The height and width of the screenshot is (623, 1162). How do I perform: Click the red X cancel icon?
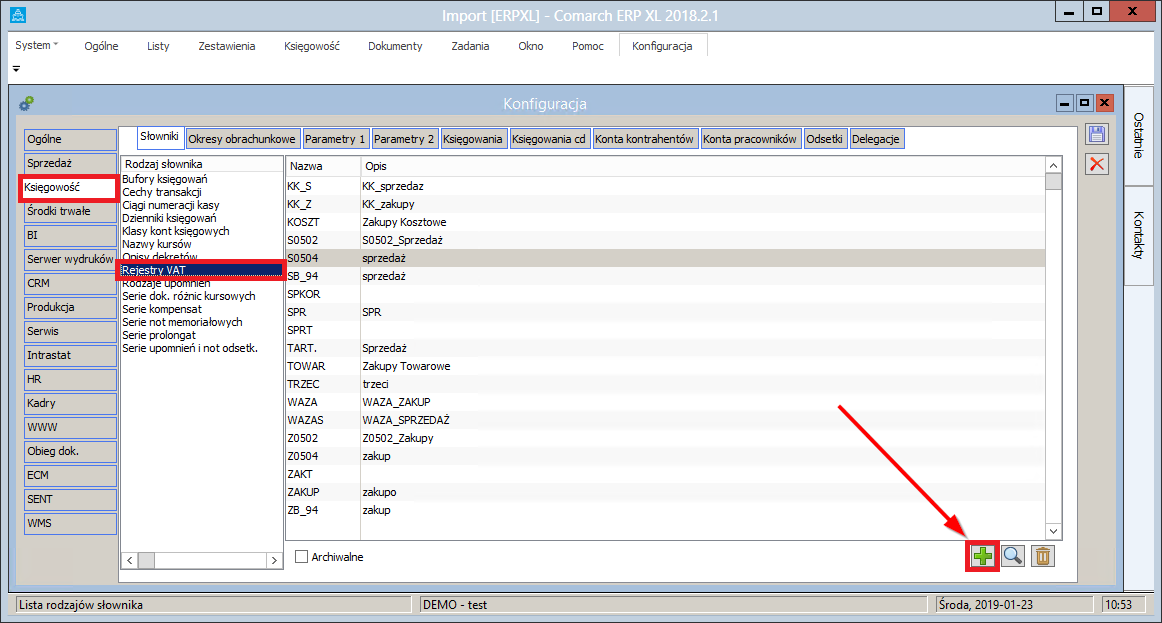1097,164
